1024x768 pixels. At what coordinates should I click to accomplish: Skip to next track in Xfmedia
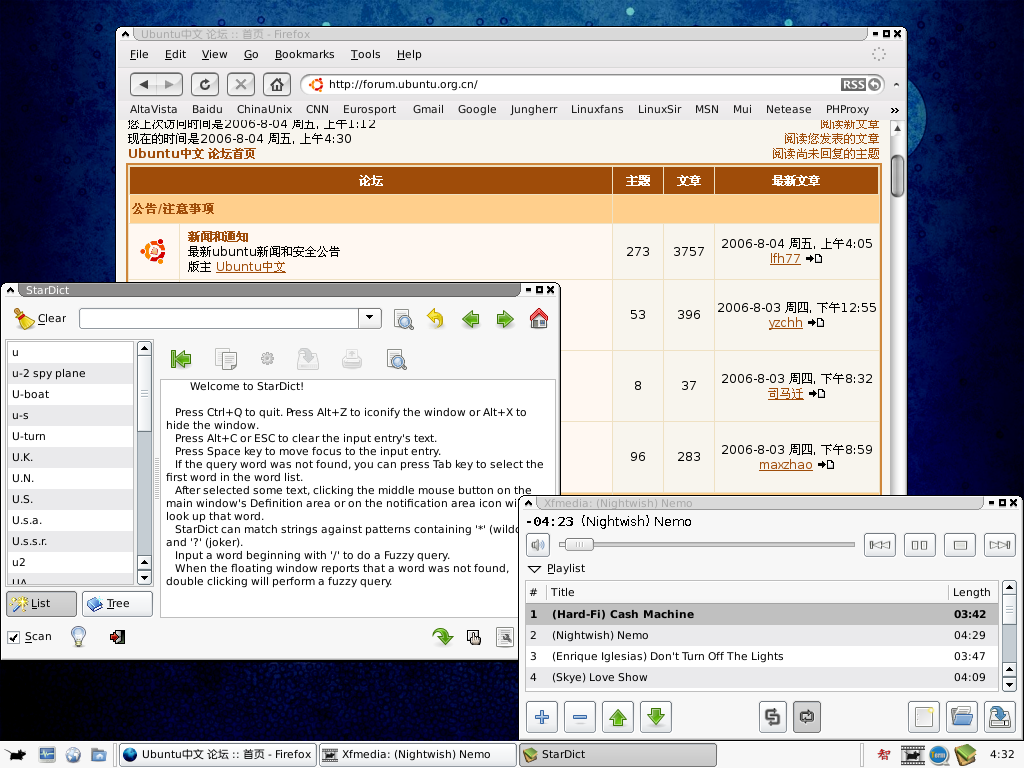tap(1000, 545)
